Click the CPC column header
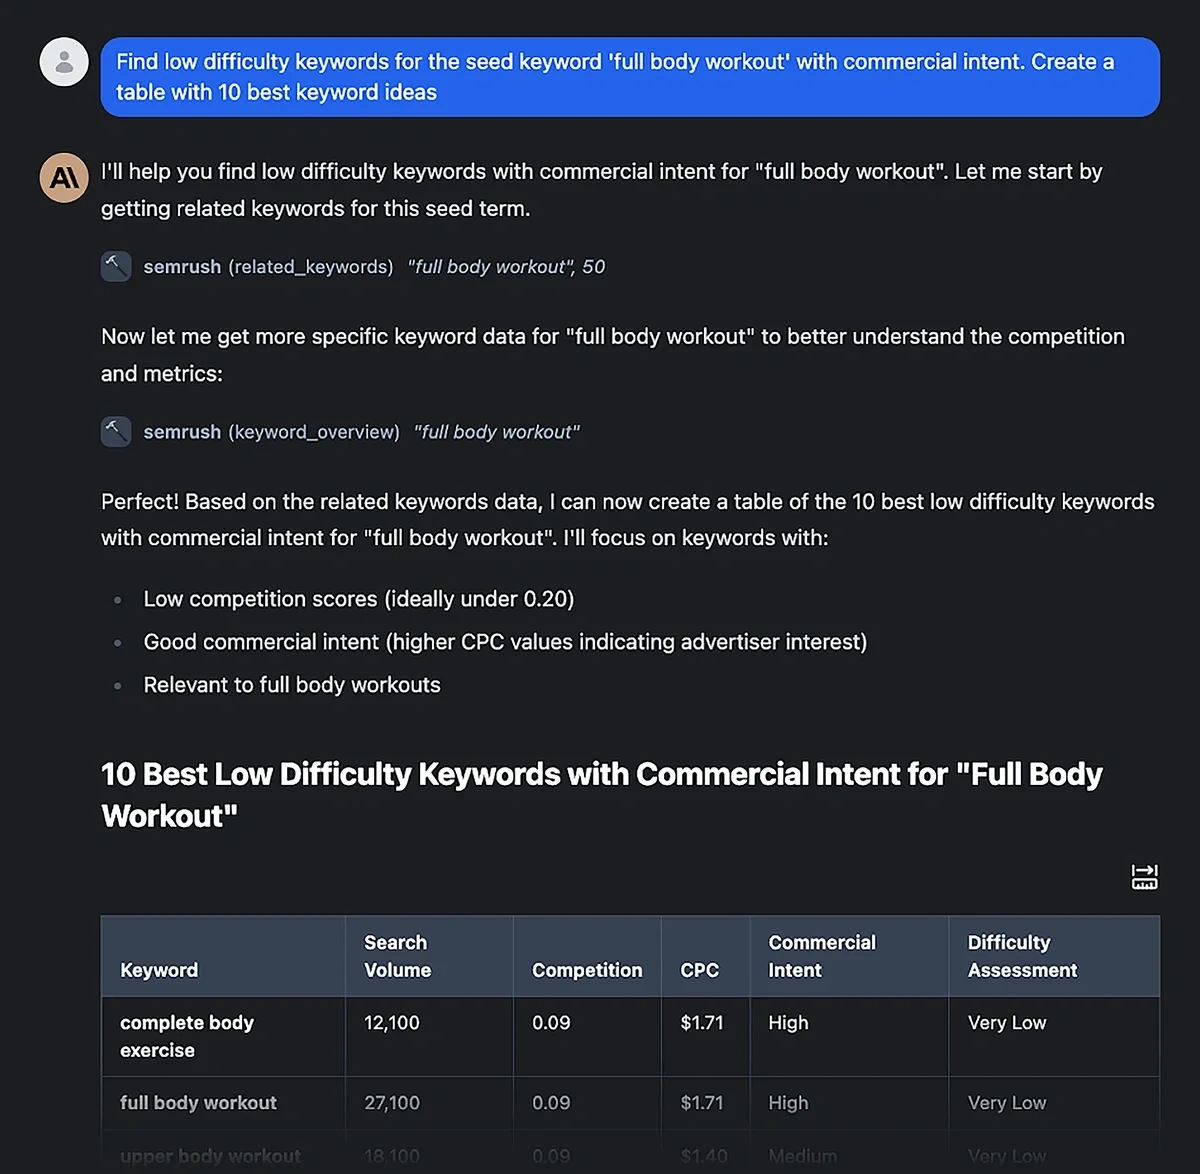The image size is (1200, 1174). (x=699, y=970)
